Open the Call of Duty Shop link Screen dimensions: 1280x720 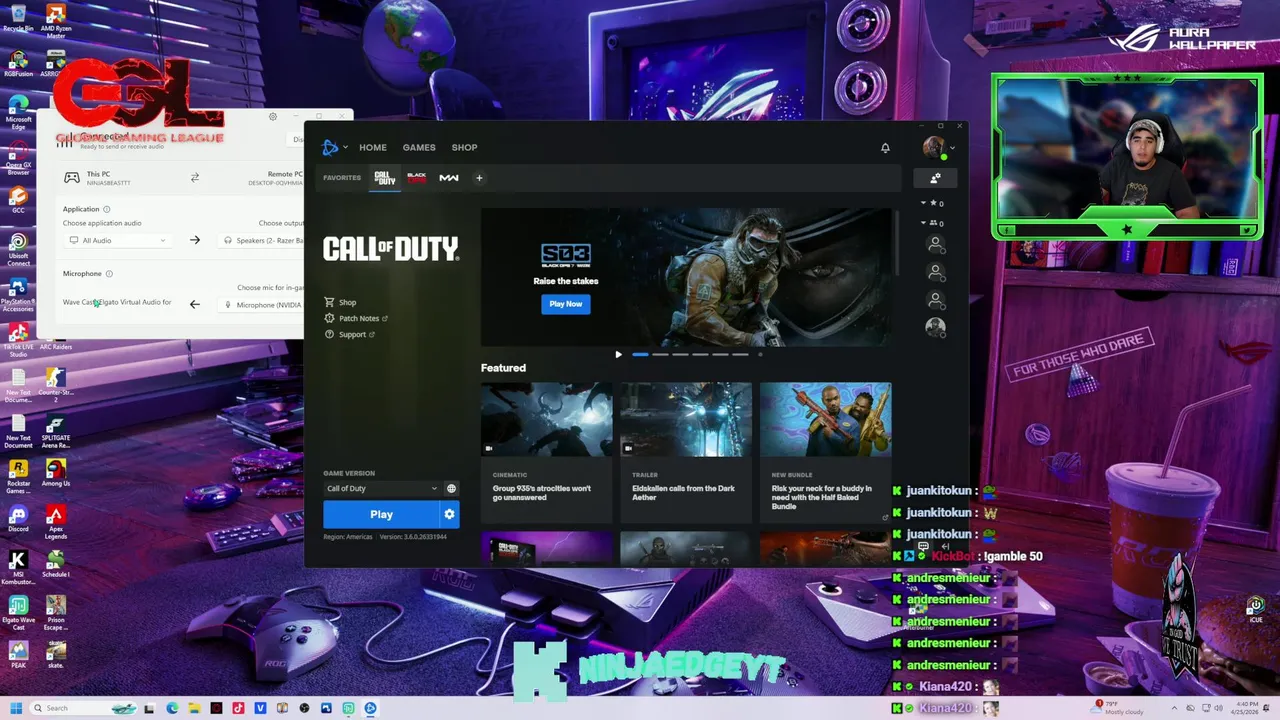click(340, 302)
